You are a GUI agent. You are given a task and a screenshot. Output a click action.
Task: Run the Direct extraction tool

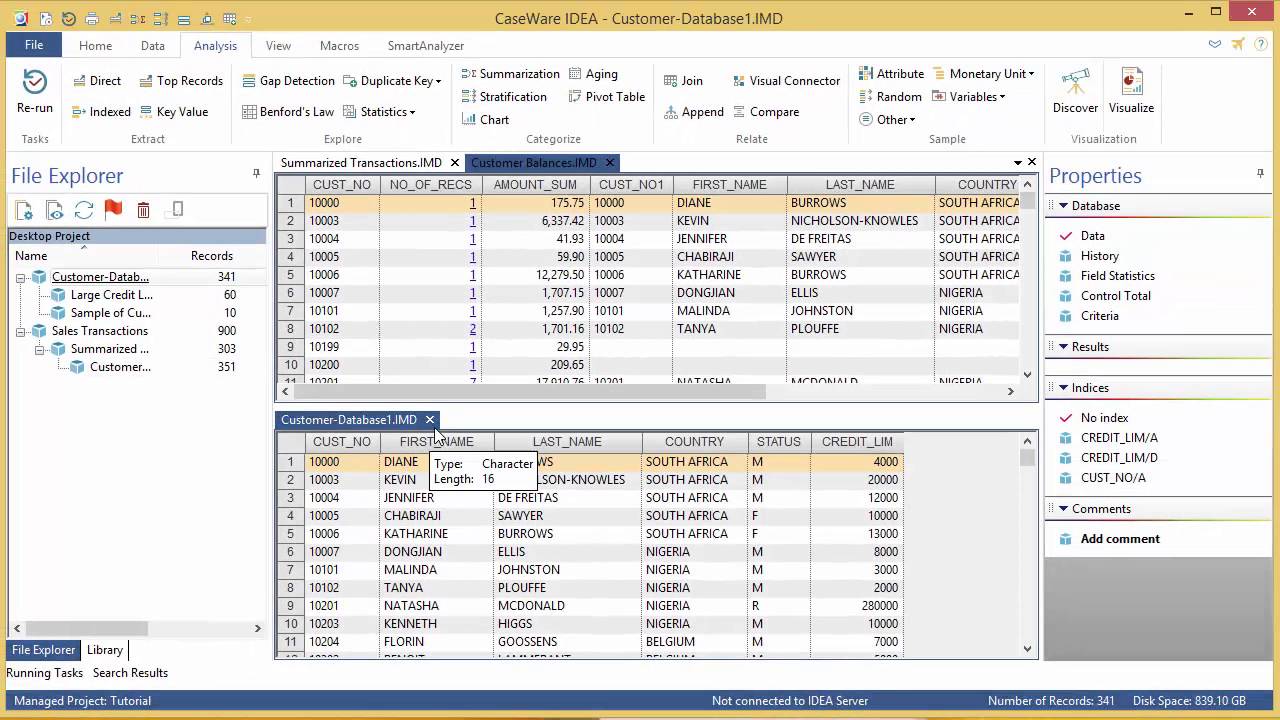(96, 81)
